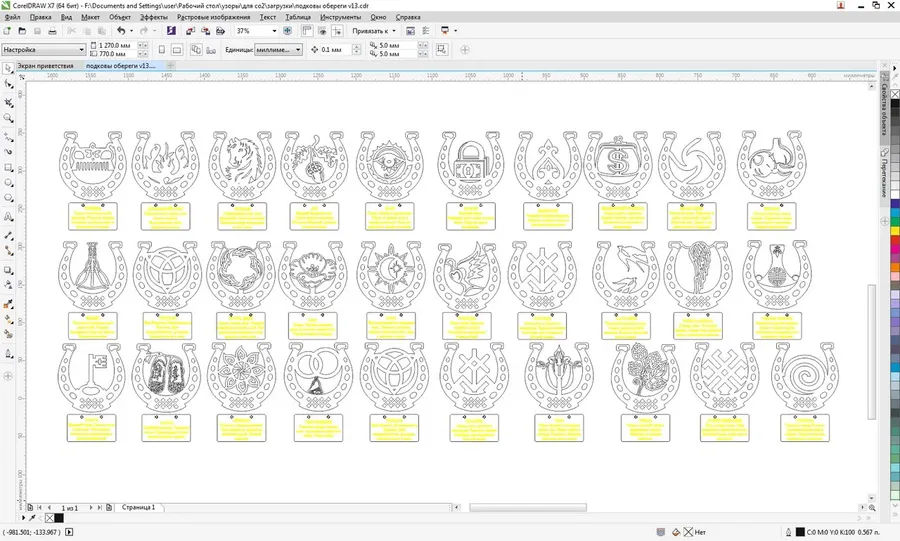Toggle full-screen preview button

coord(288,31)
